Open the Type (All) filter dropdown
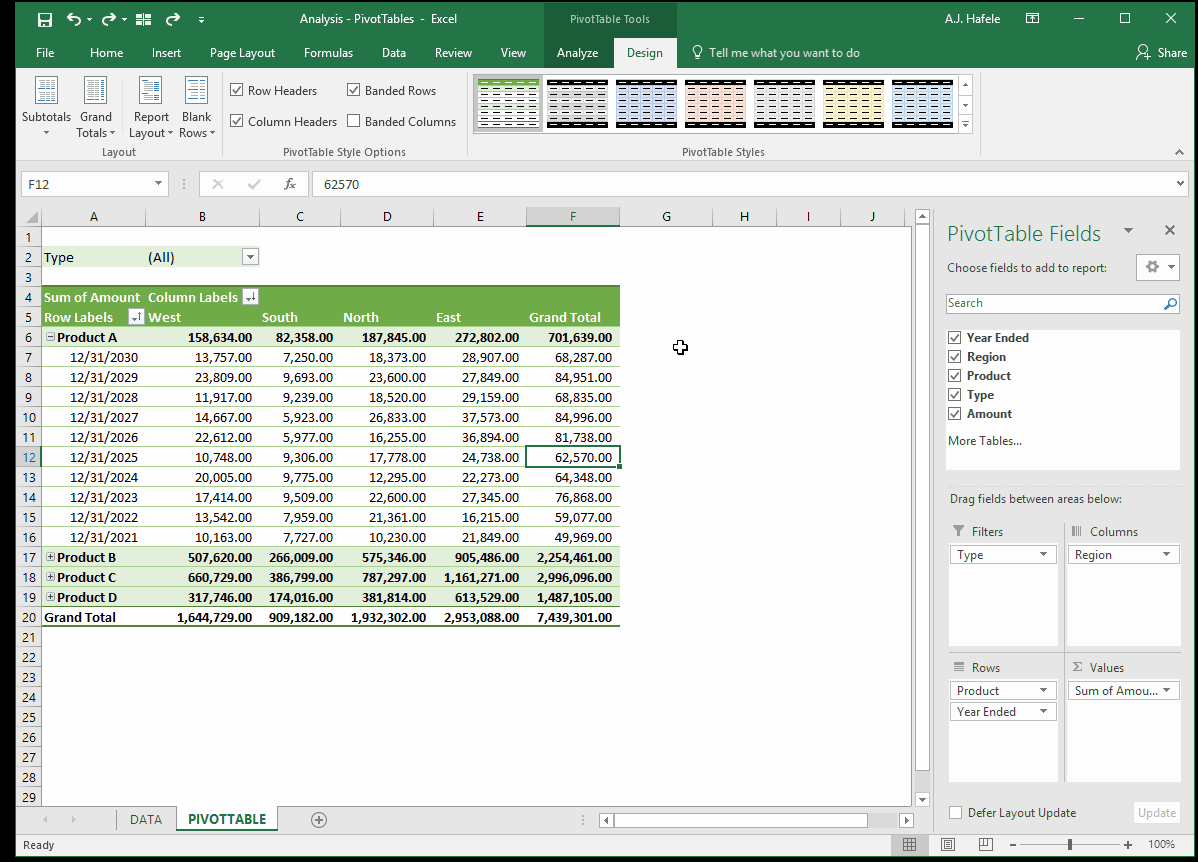 250,258
